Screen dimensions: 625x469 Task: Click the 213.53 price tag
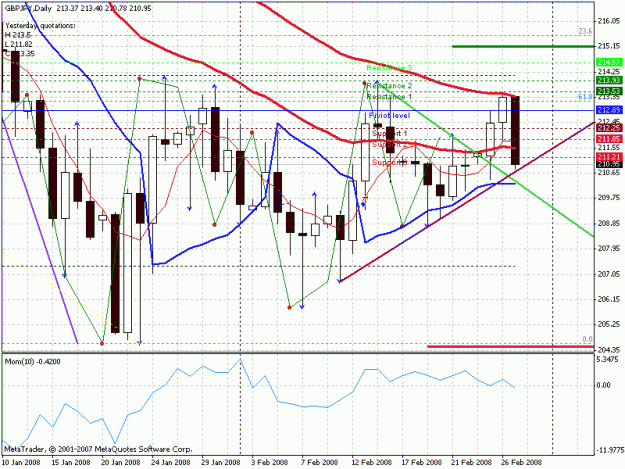coord(609,92)
